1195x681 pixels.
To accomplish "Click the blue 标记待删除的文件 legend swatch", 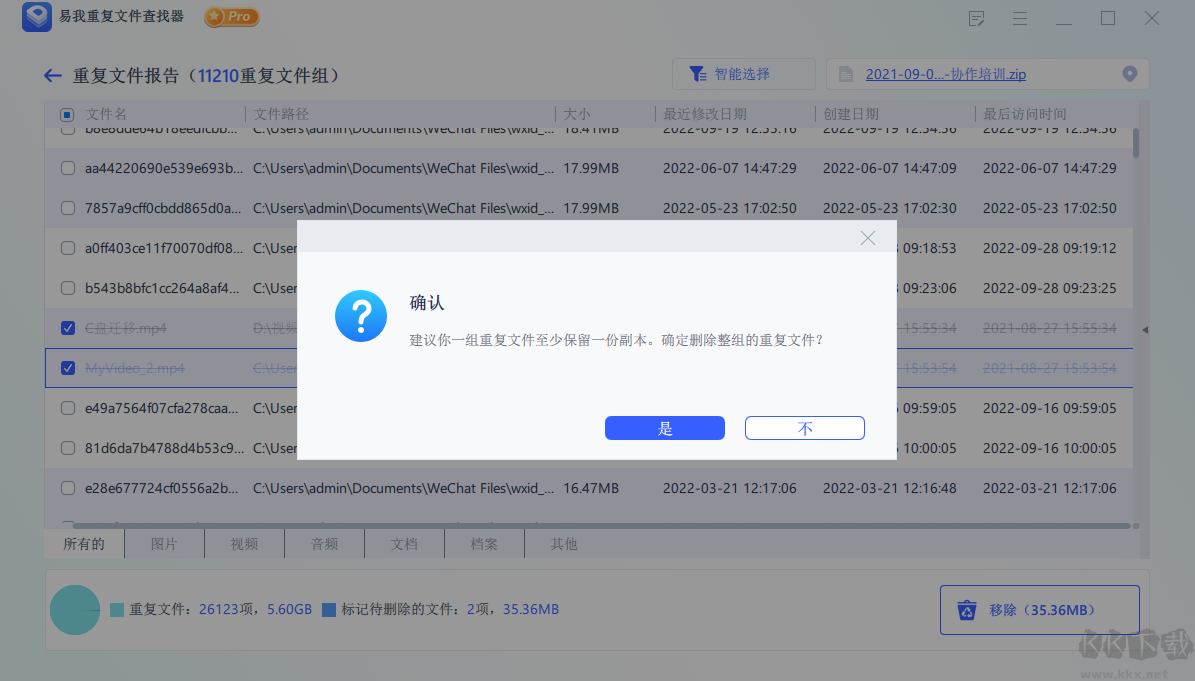I will (x=328, y=609).
